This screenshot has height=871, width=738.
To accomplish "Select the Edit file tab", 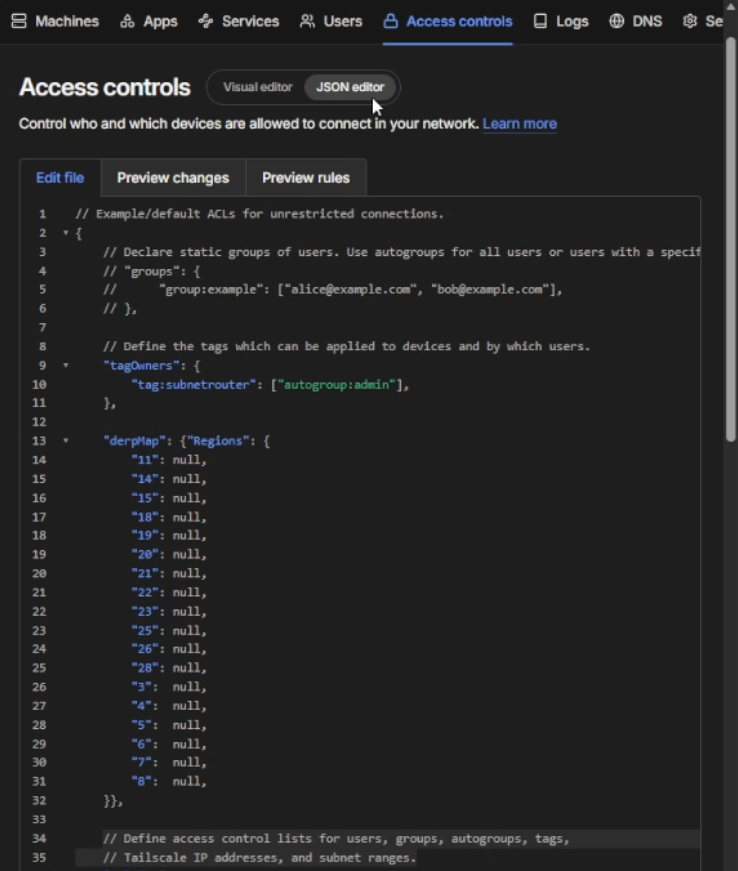I will click(x=60, y=177).
